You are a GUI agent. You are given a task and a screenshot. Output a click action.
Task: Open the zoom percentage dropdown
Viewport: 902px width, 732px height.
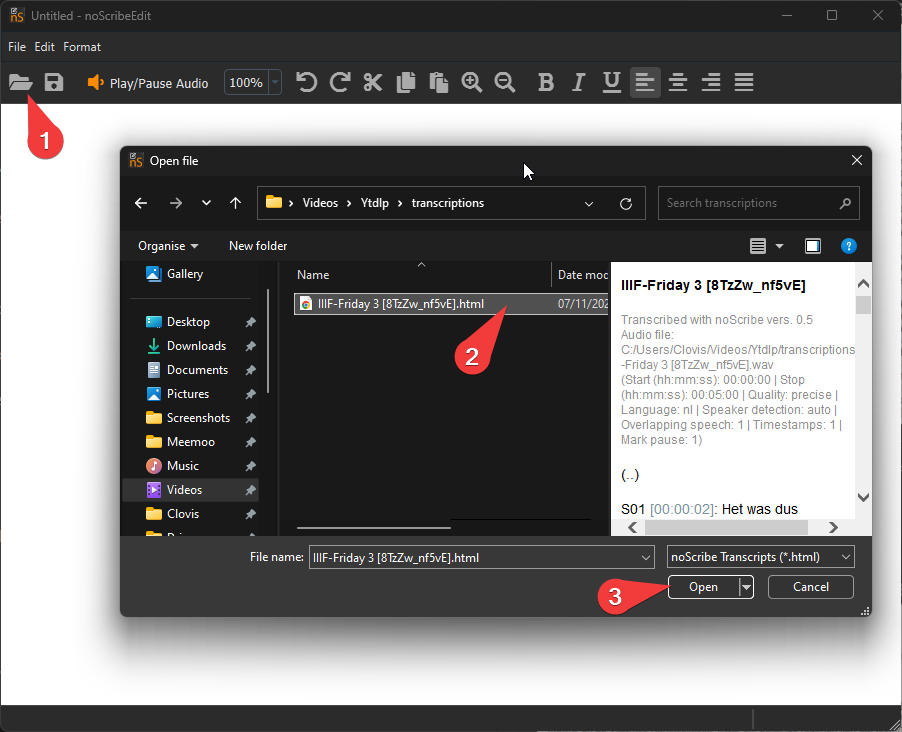pos(275,83)
